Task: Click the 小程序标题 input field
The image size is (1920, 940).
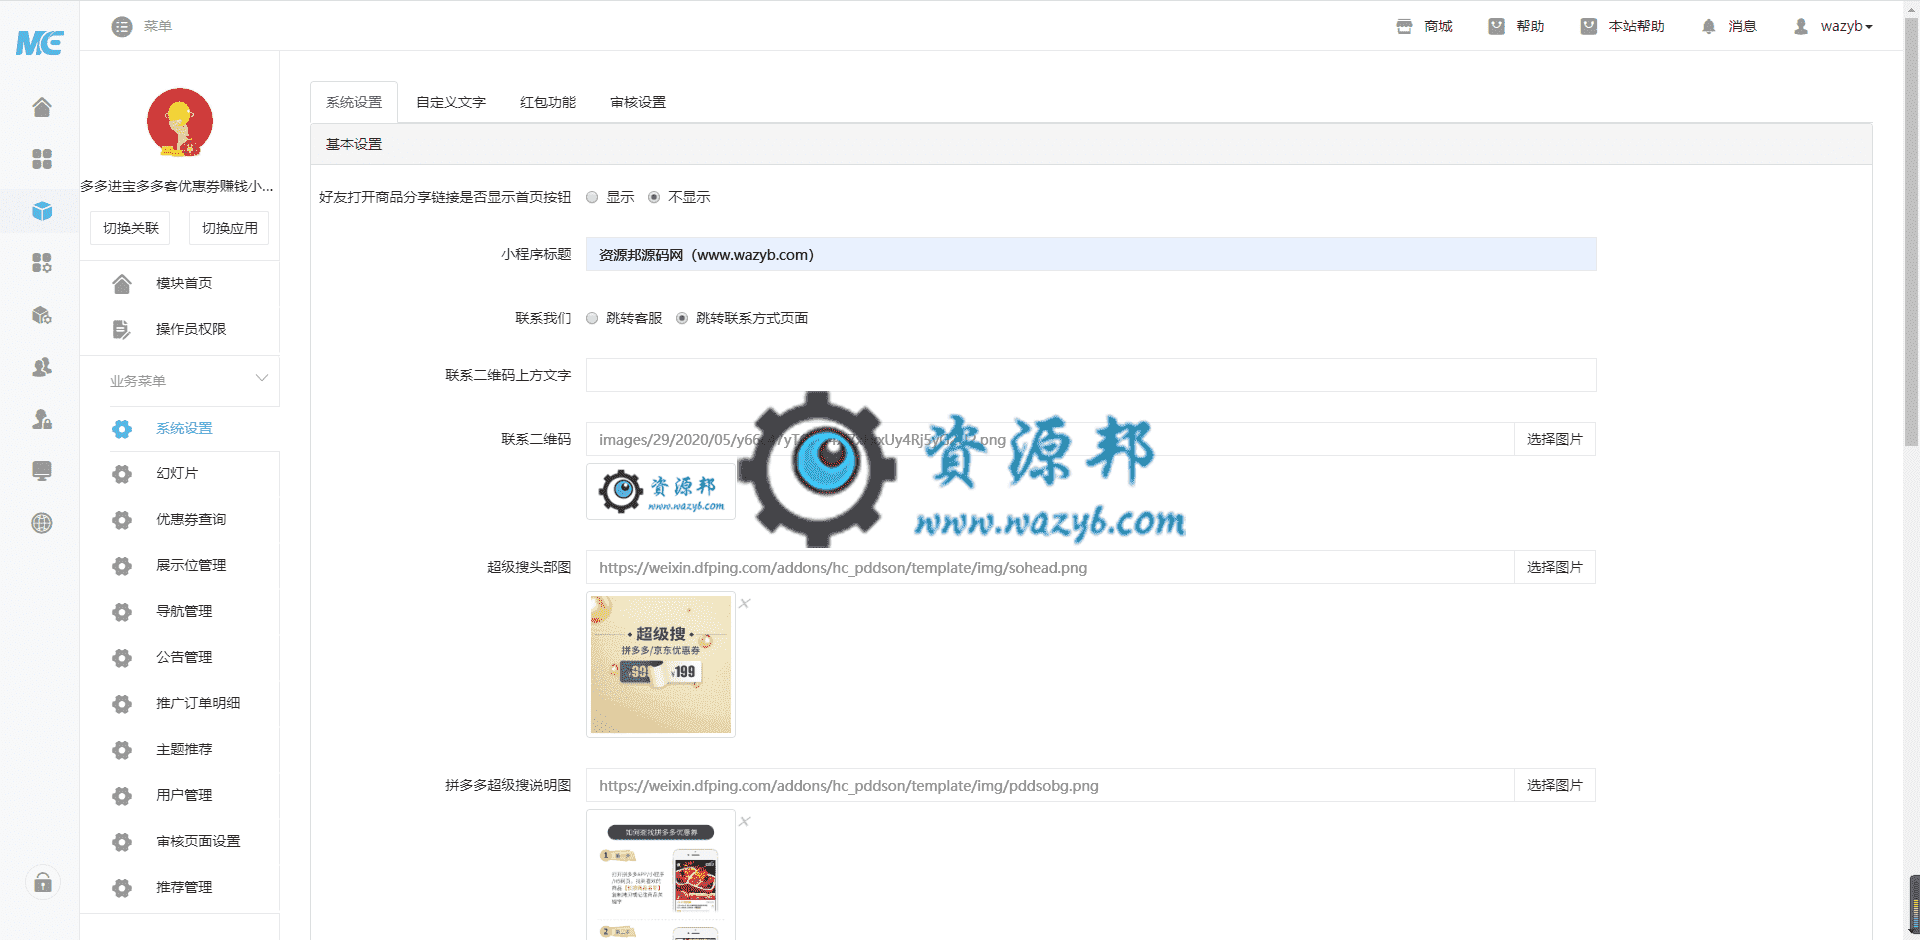Action: point(1091,255)
